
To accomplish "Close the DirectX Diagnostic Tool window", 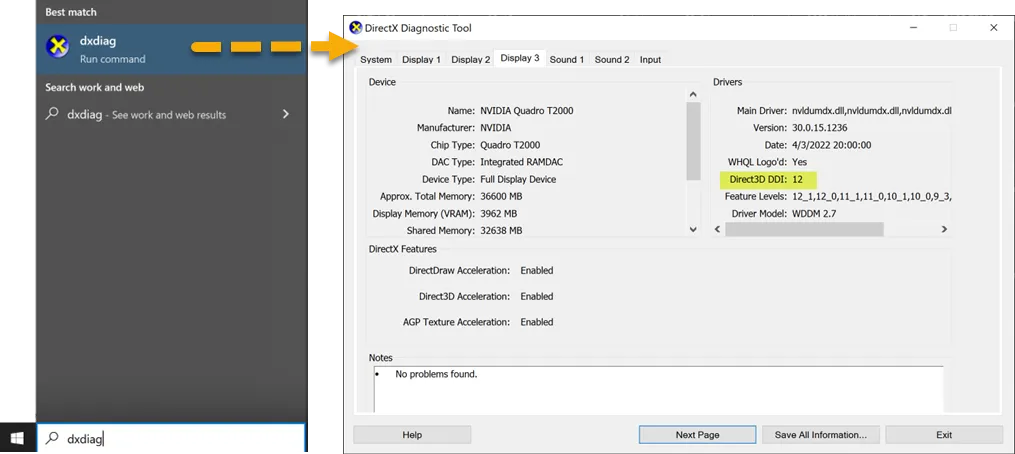I will pos(994,28).
